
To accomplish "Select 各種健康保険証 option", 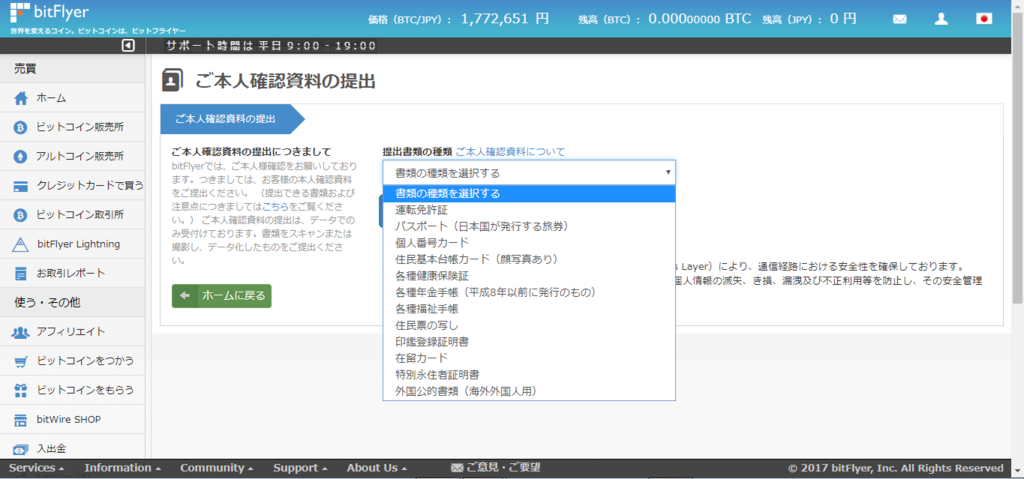I will click(x=529, y=276).
